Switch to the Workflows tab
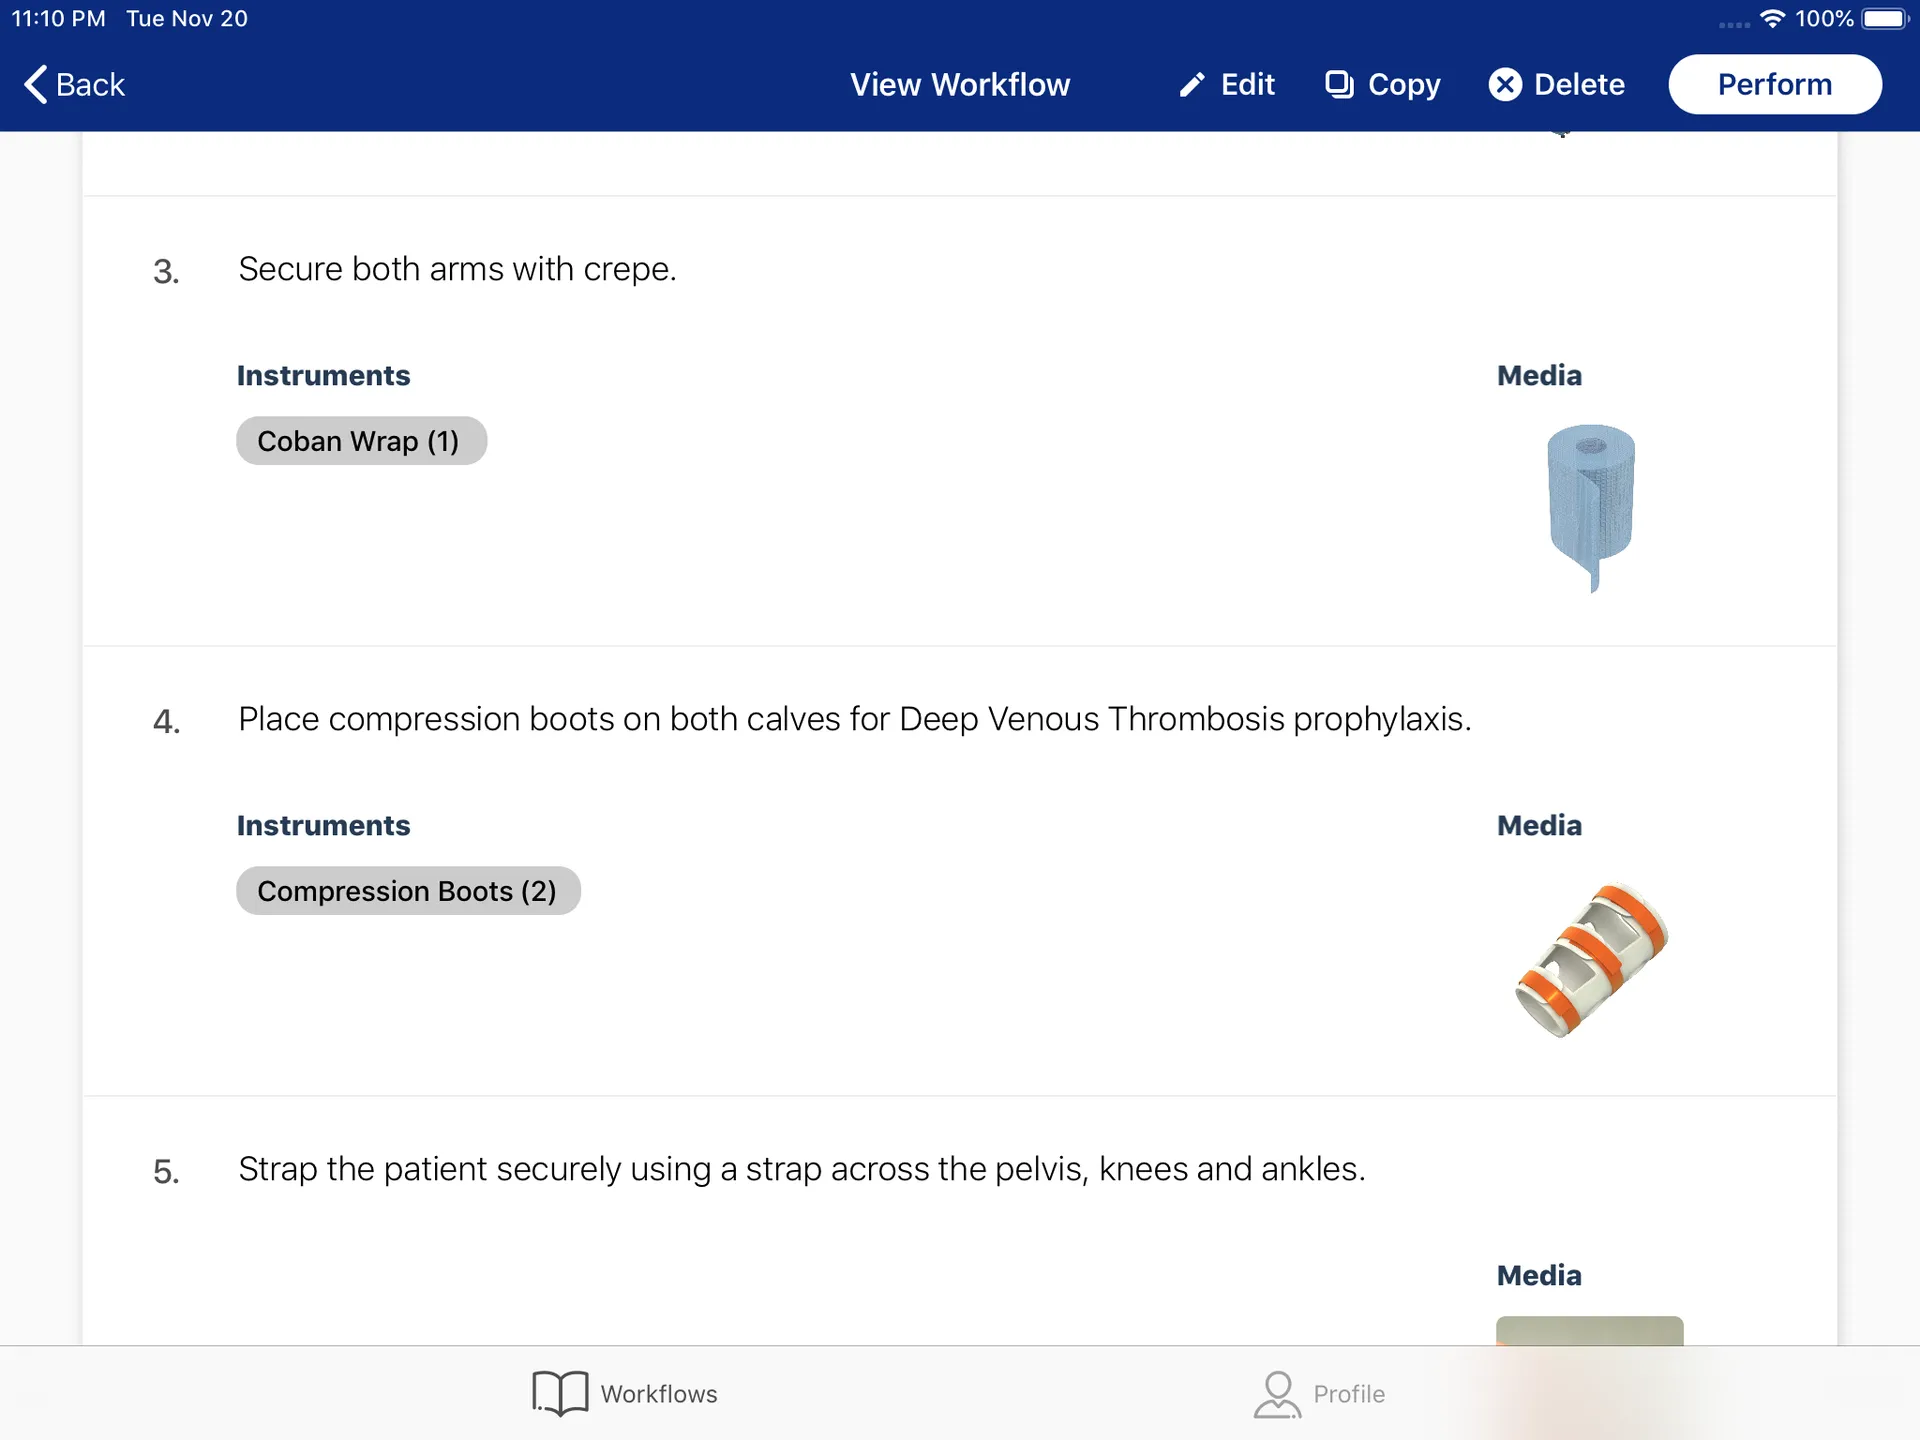Viewport: 1920px width, 1440px height. click(625, 1393)
